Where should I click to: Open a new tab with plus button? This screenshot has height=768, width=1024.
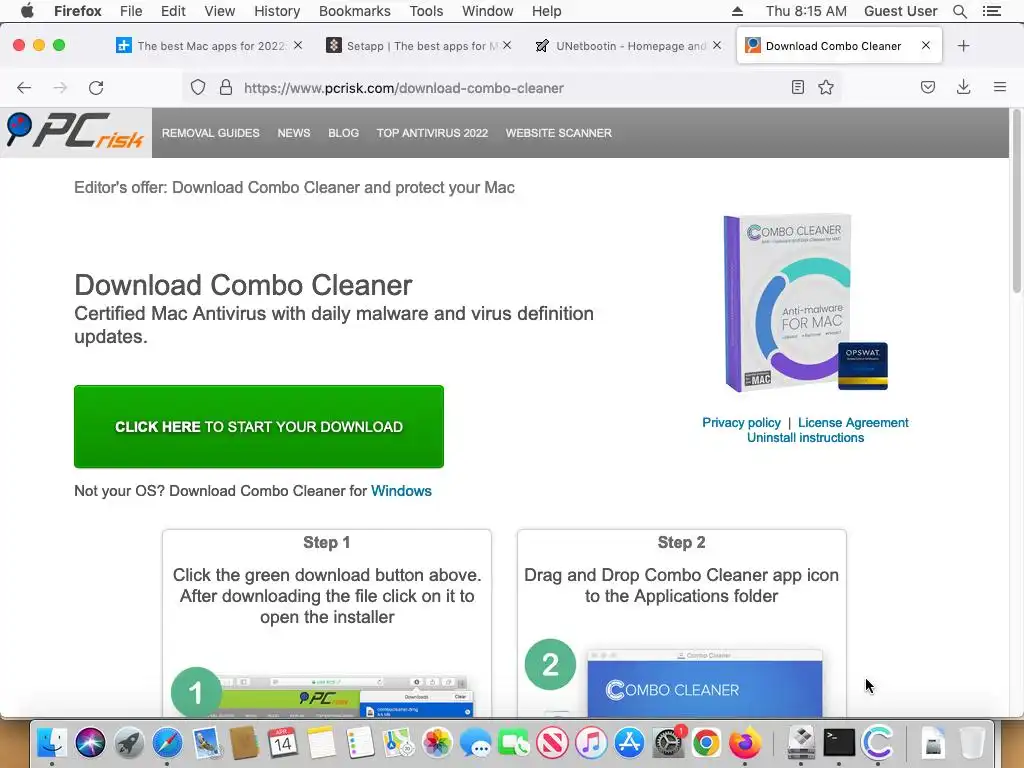[963, 46]
